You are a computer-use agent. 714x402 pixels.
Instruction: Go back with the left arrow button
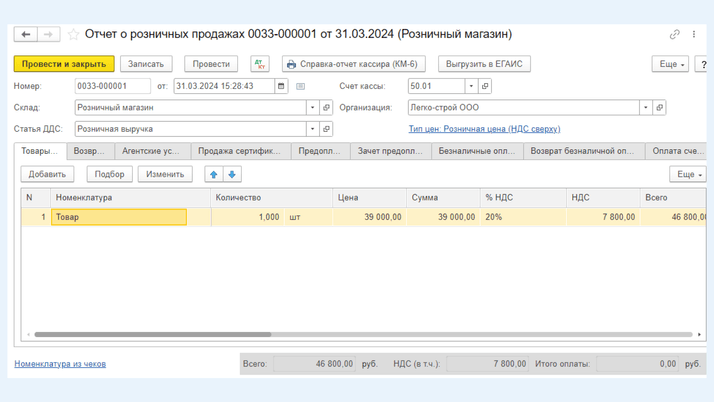(x=26, y=35)
